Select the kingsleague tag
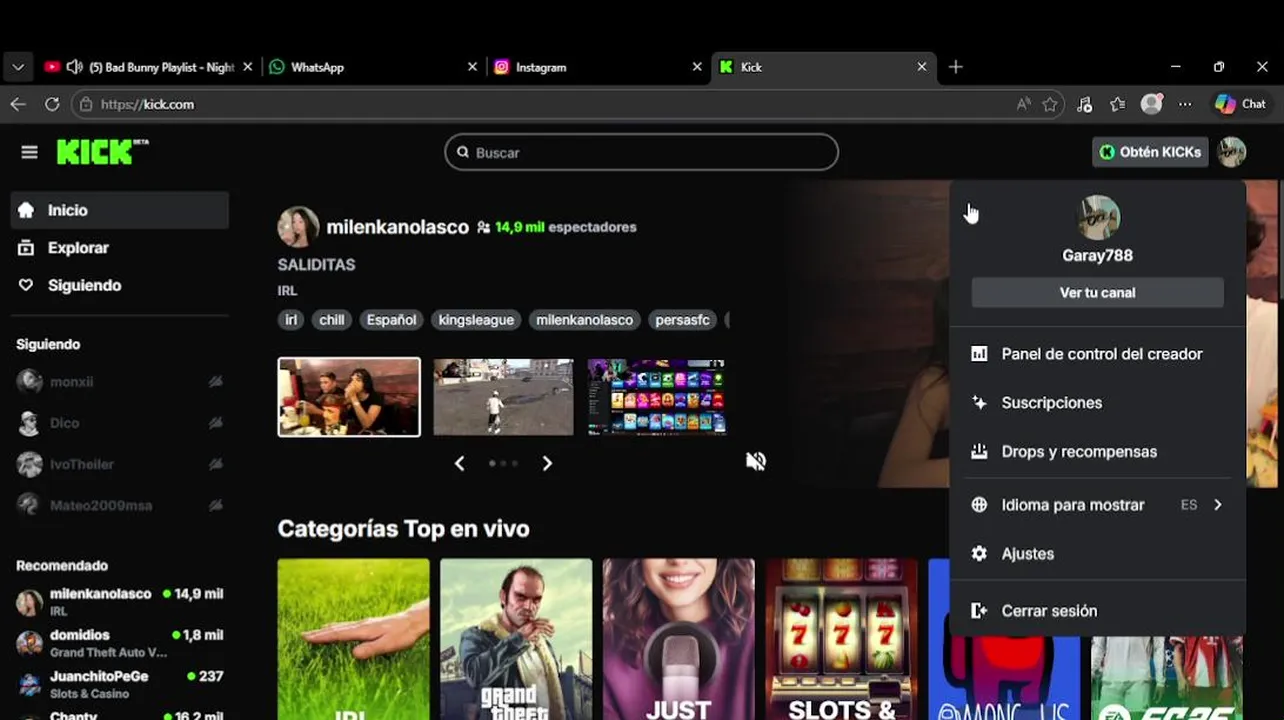This screenshot has width=1284, height=720. (476, 320)
